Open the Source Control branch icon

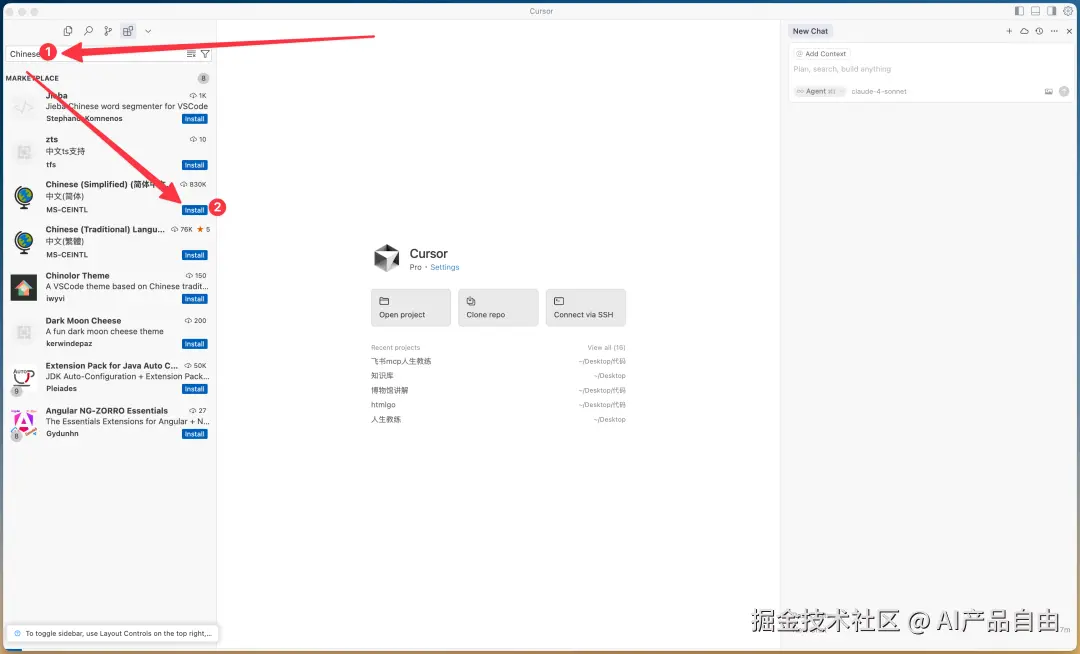(x=108, y=31)
